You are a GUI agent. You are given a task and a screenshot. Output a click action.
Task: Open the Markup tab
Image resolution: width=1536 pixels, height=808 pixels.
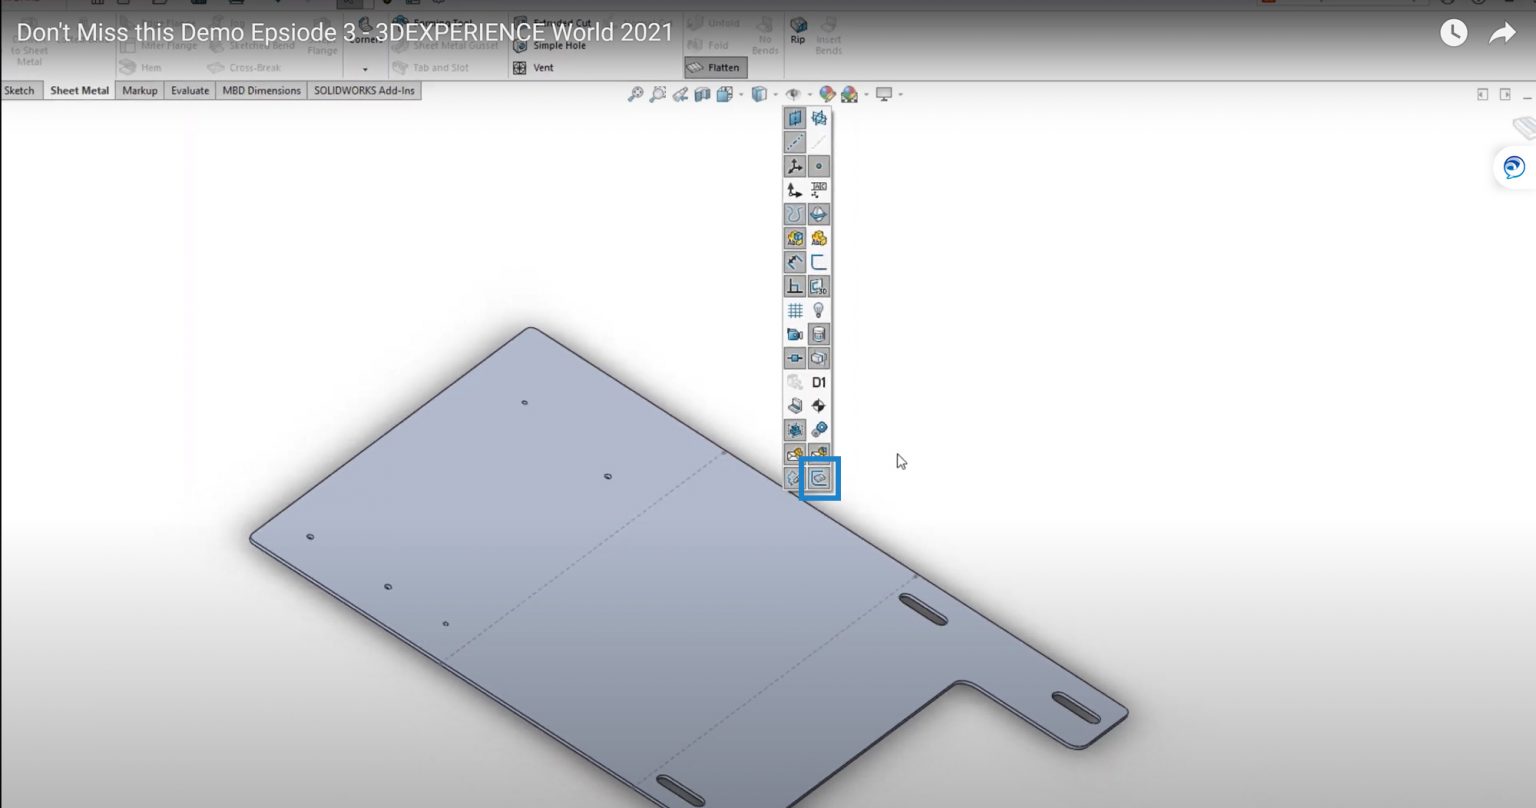click(x=140, y=90)
